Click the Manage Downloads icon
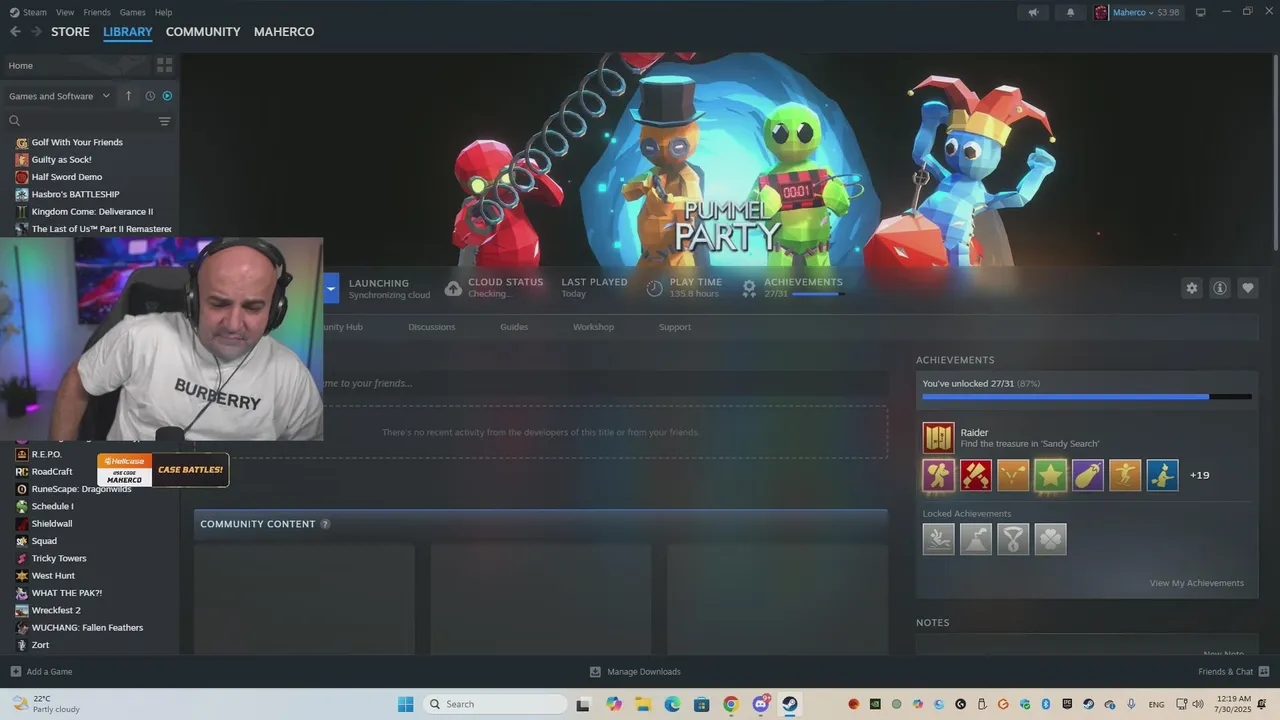 [x=595, y=672]
